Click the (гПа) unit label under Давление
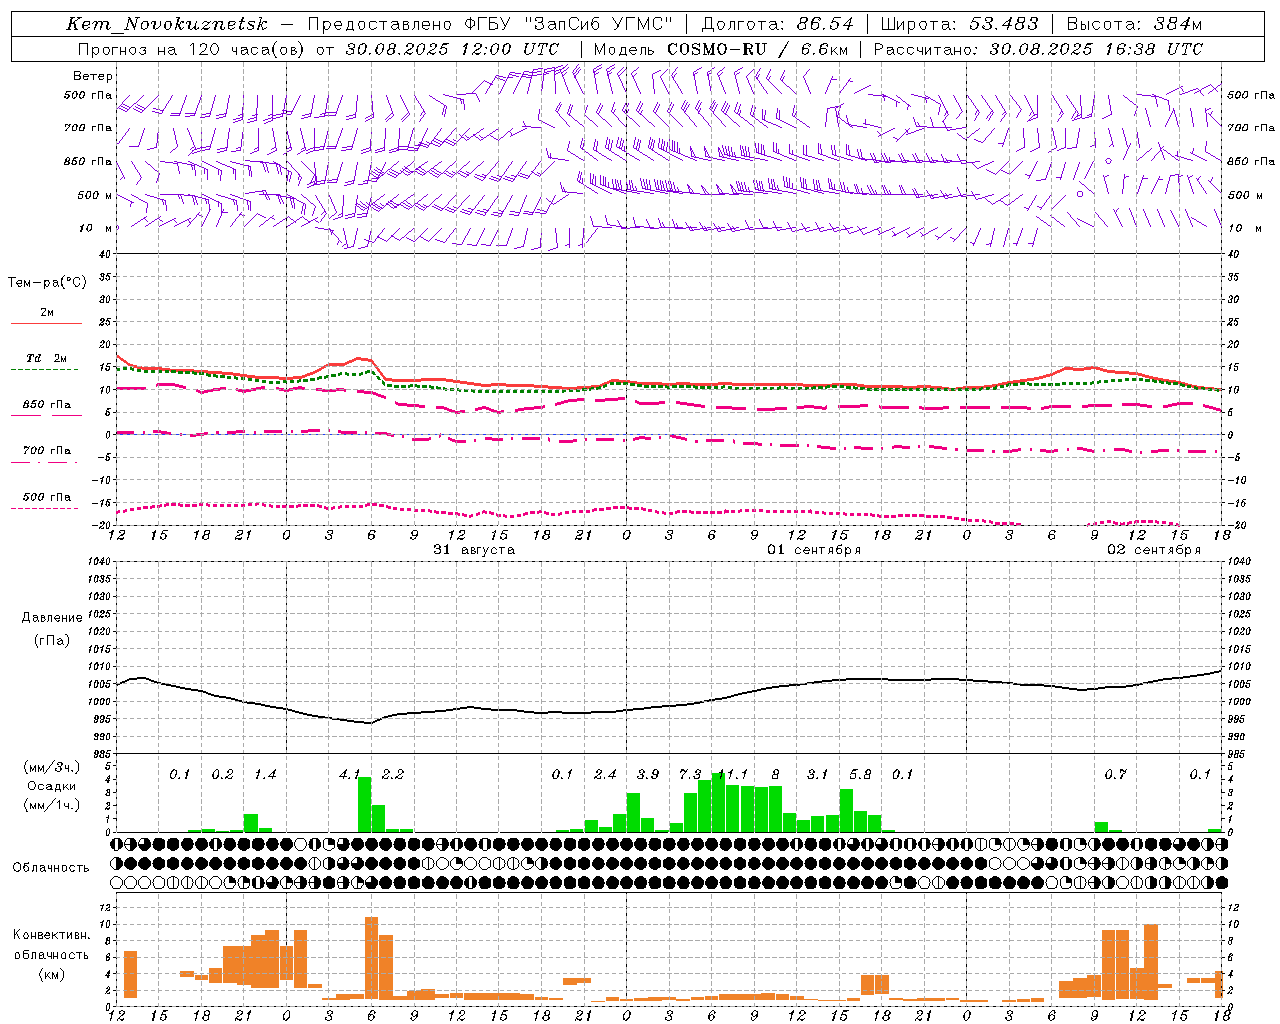1280x1024 pixels. click(x=52, y=641)
